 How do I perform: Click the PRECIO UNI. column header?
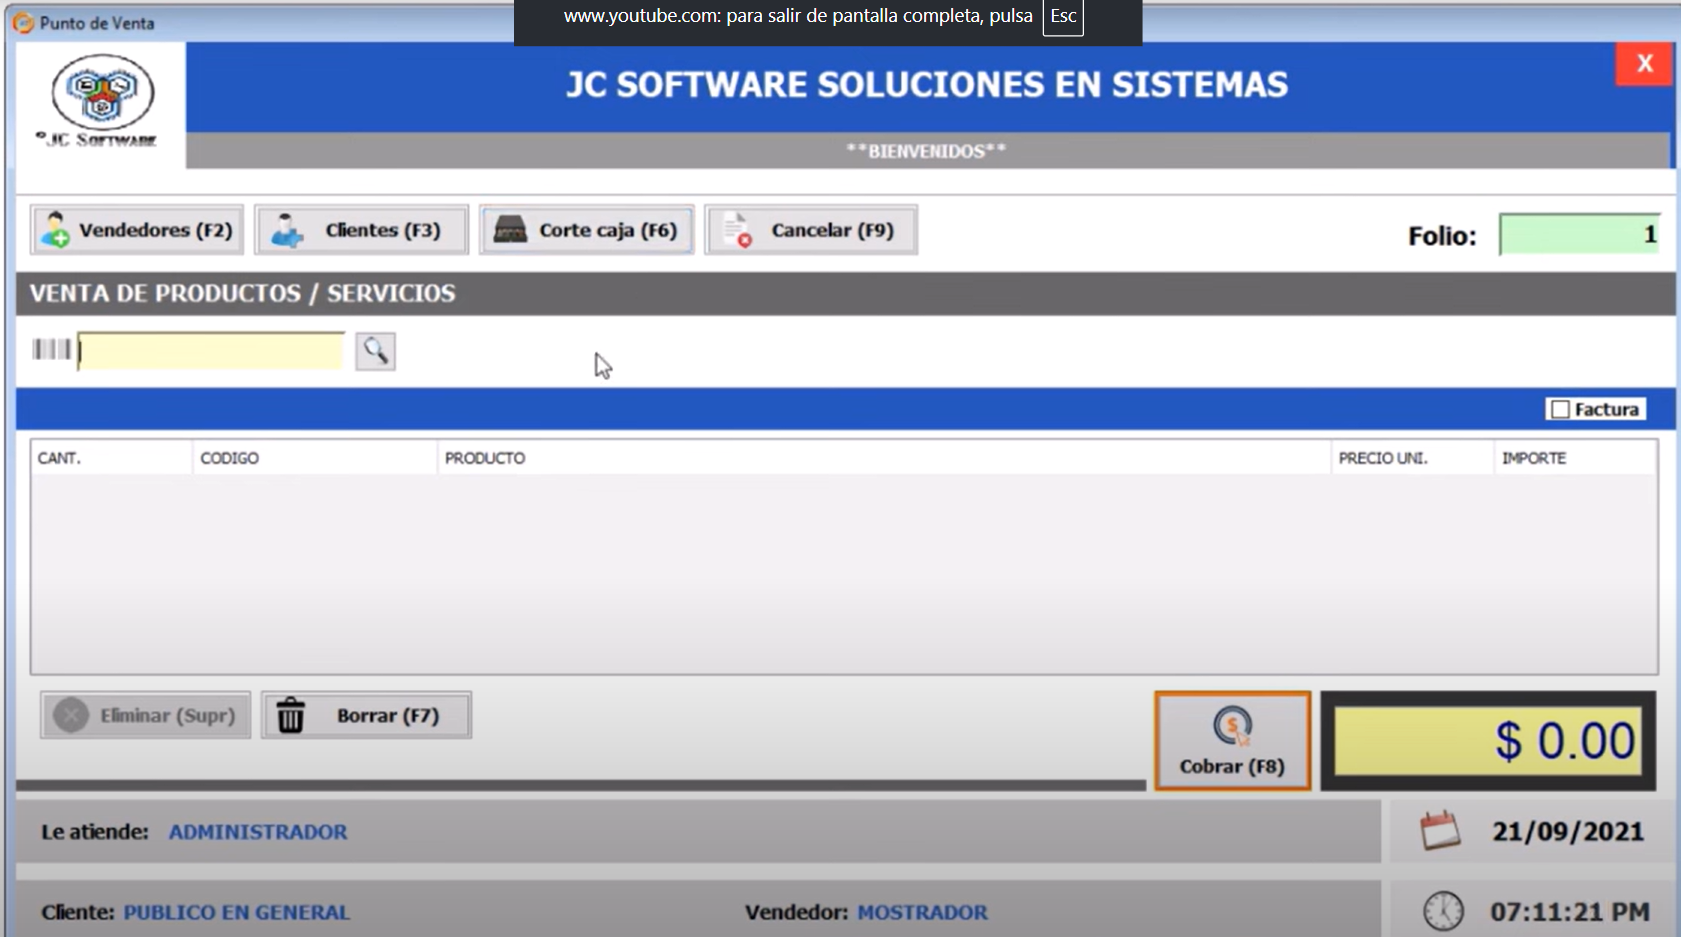pyautogui.click(x=1383, y=458)
